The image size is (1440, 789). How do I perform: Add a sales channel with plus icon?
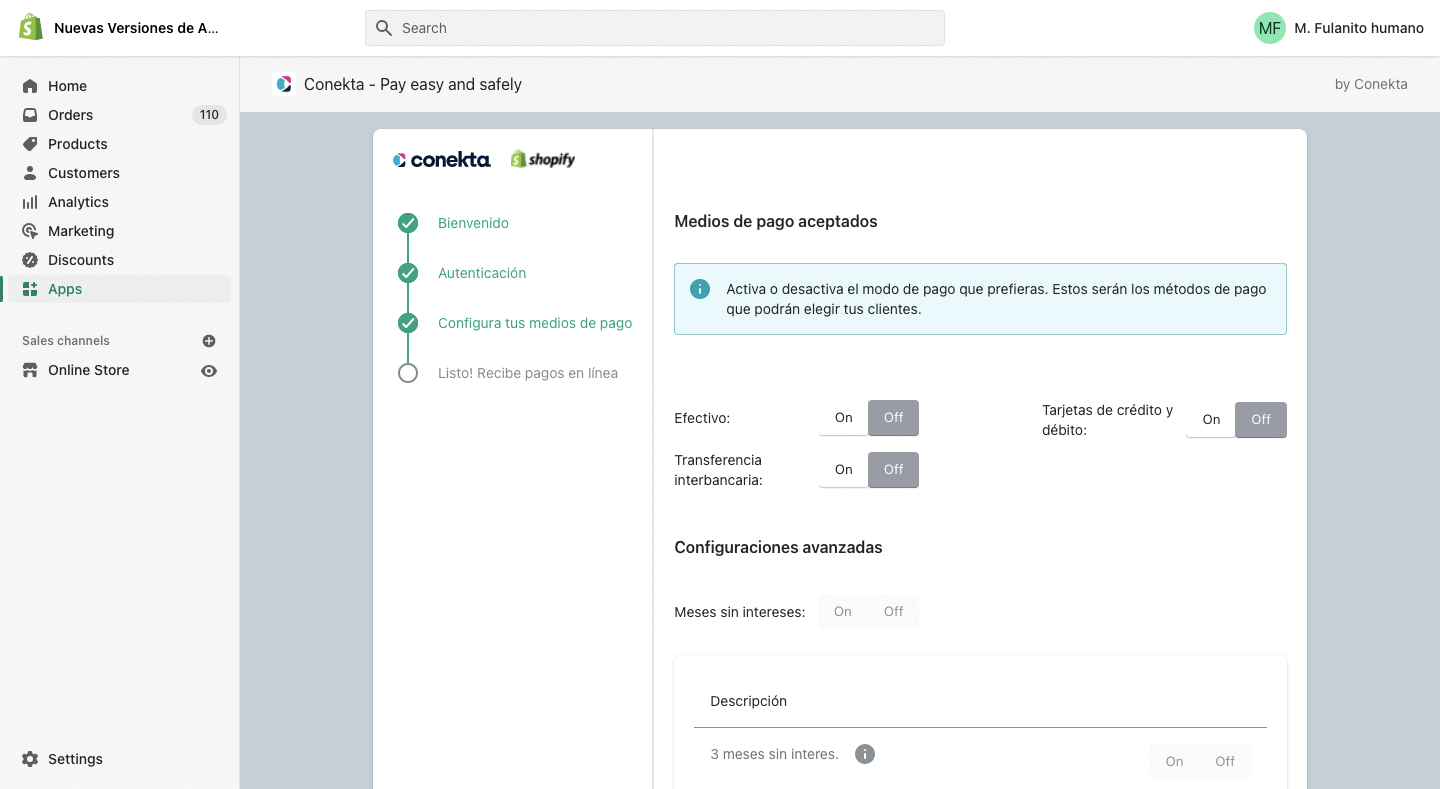click(209, 341)
